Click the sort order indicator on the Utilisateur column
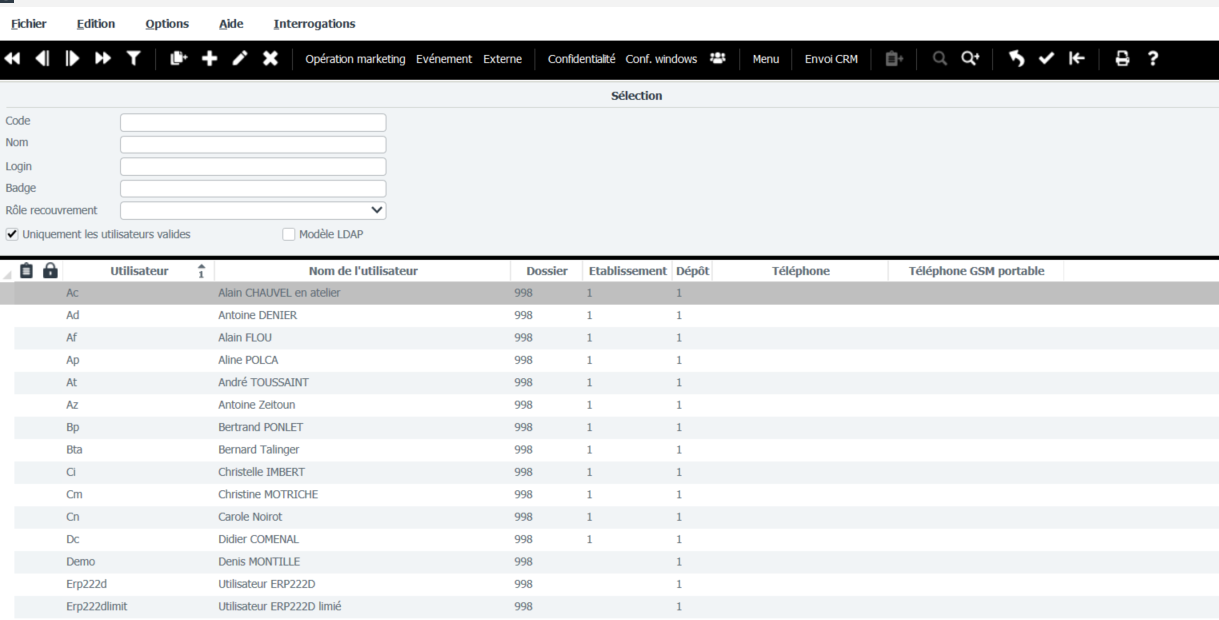Screen dimensions: 1219x620 pyautogui.click(x=201, y=271)
